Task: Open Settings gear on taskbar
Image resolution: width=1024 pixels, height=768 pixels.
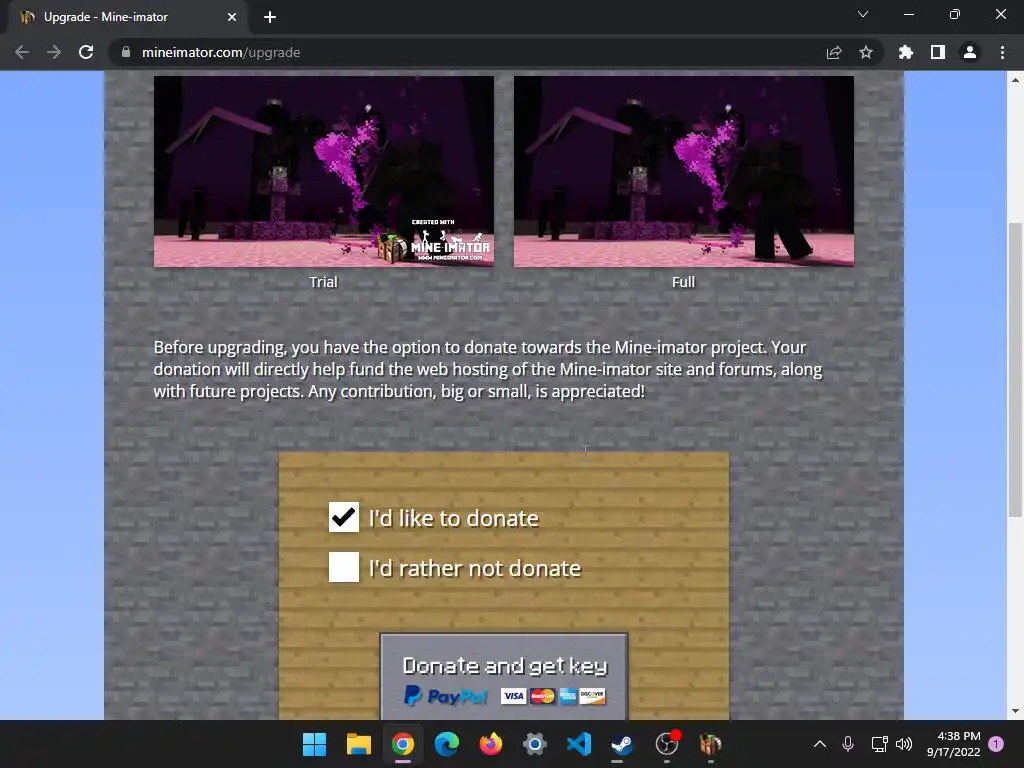Action: coord(534,744)
